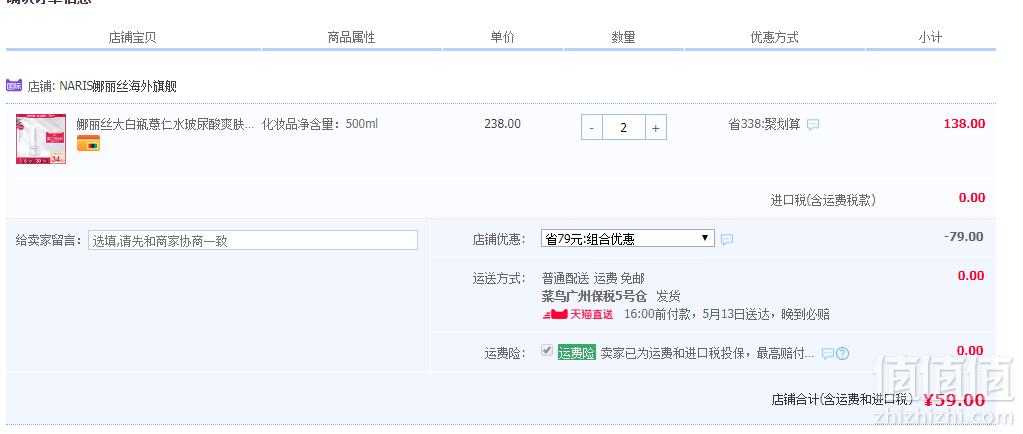This screenshot has height=434, width=1023.
Task: Edit the quantity field showing 2
Action: tap(624, 128)
